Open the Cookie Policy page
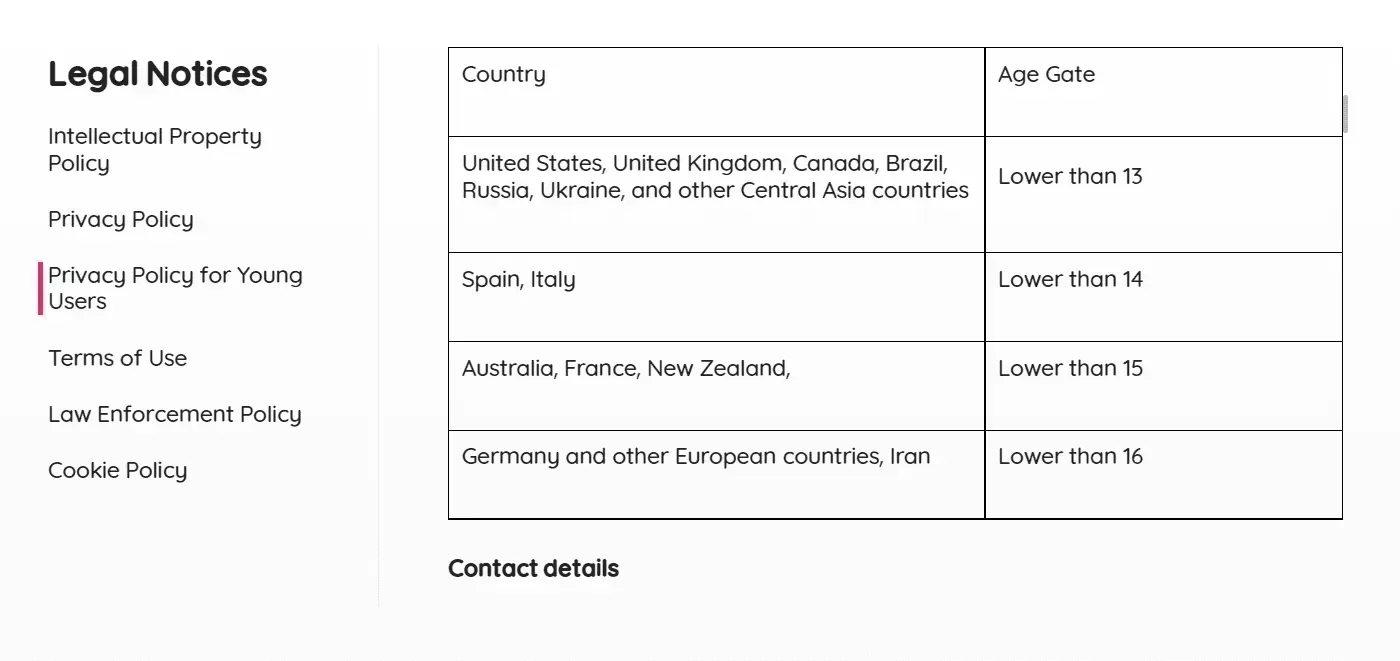The height and width of the screenshot is (661, 1400). tap(117, 470)
